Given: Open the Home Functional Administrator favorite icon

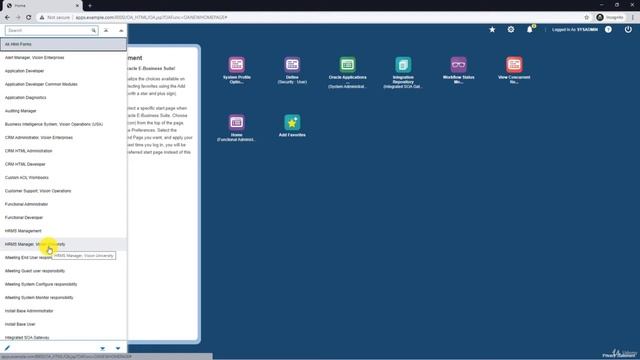Looking at the screenshot, I should (236, 122).
